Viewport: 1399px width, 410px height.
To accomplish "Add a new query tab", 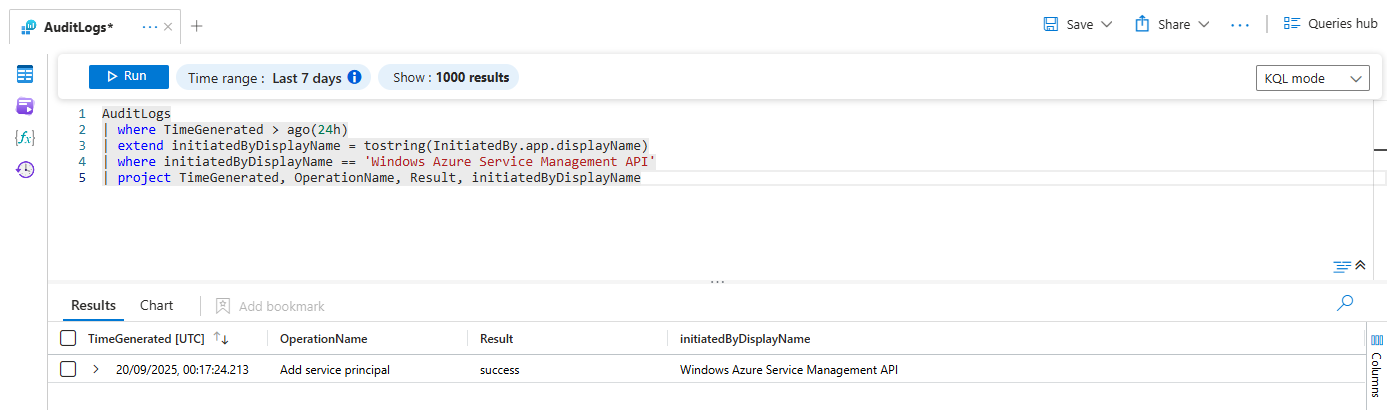I will [197, 26].
